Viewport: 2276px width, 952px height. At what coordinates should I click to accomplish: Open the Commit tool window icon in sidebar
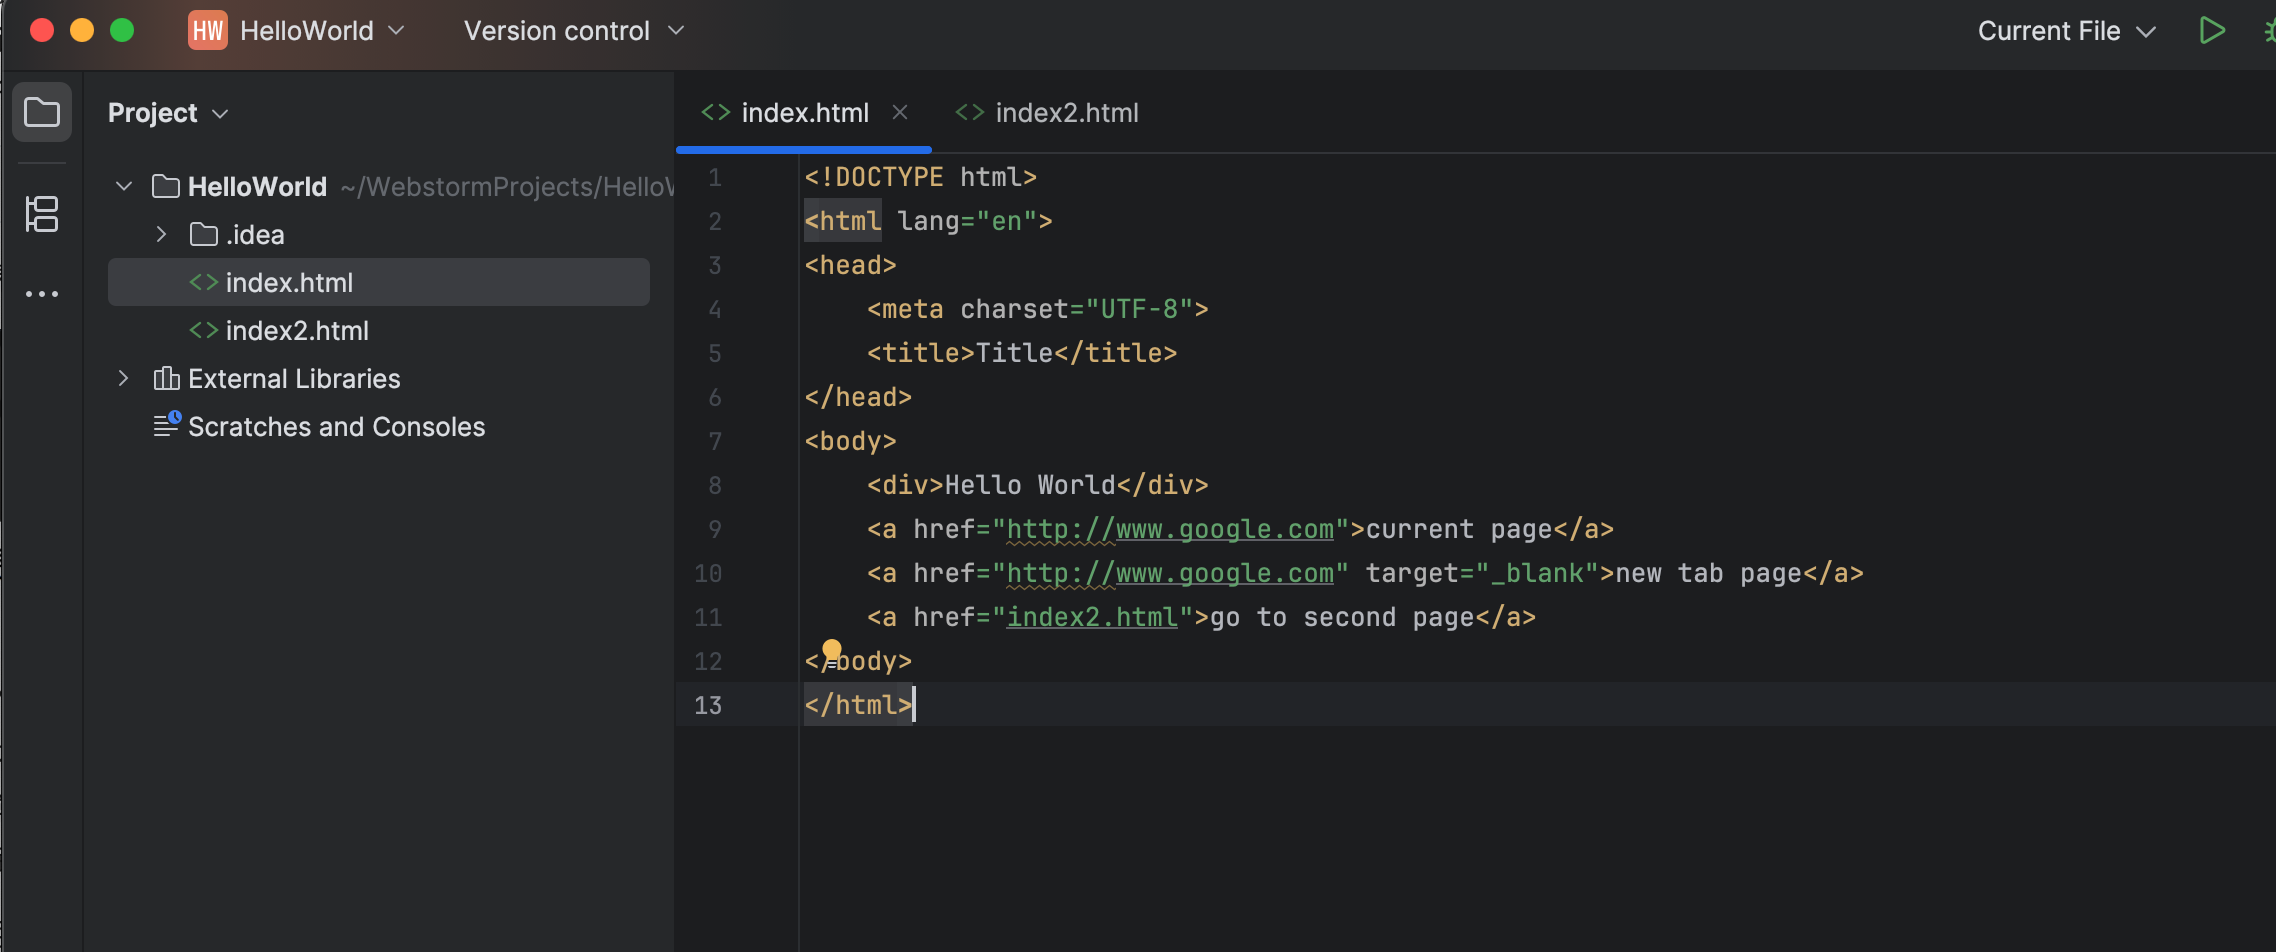coord(42,214)
